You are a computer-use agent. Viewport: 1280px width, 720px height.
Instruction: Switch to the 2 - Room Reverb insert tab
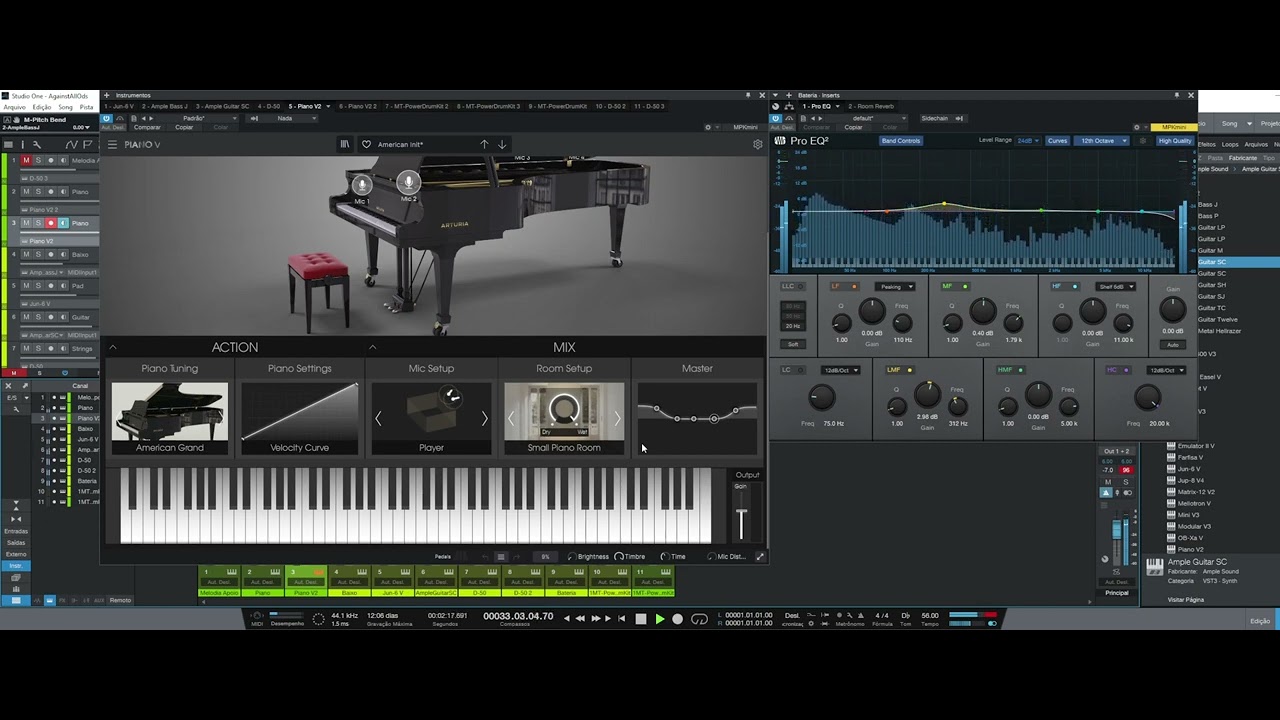[x=871, y=106]
